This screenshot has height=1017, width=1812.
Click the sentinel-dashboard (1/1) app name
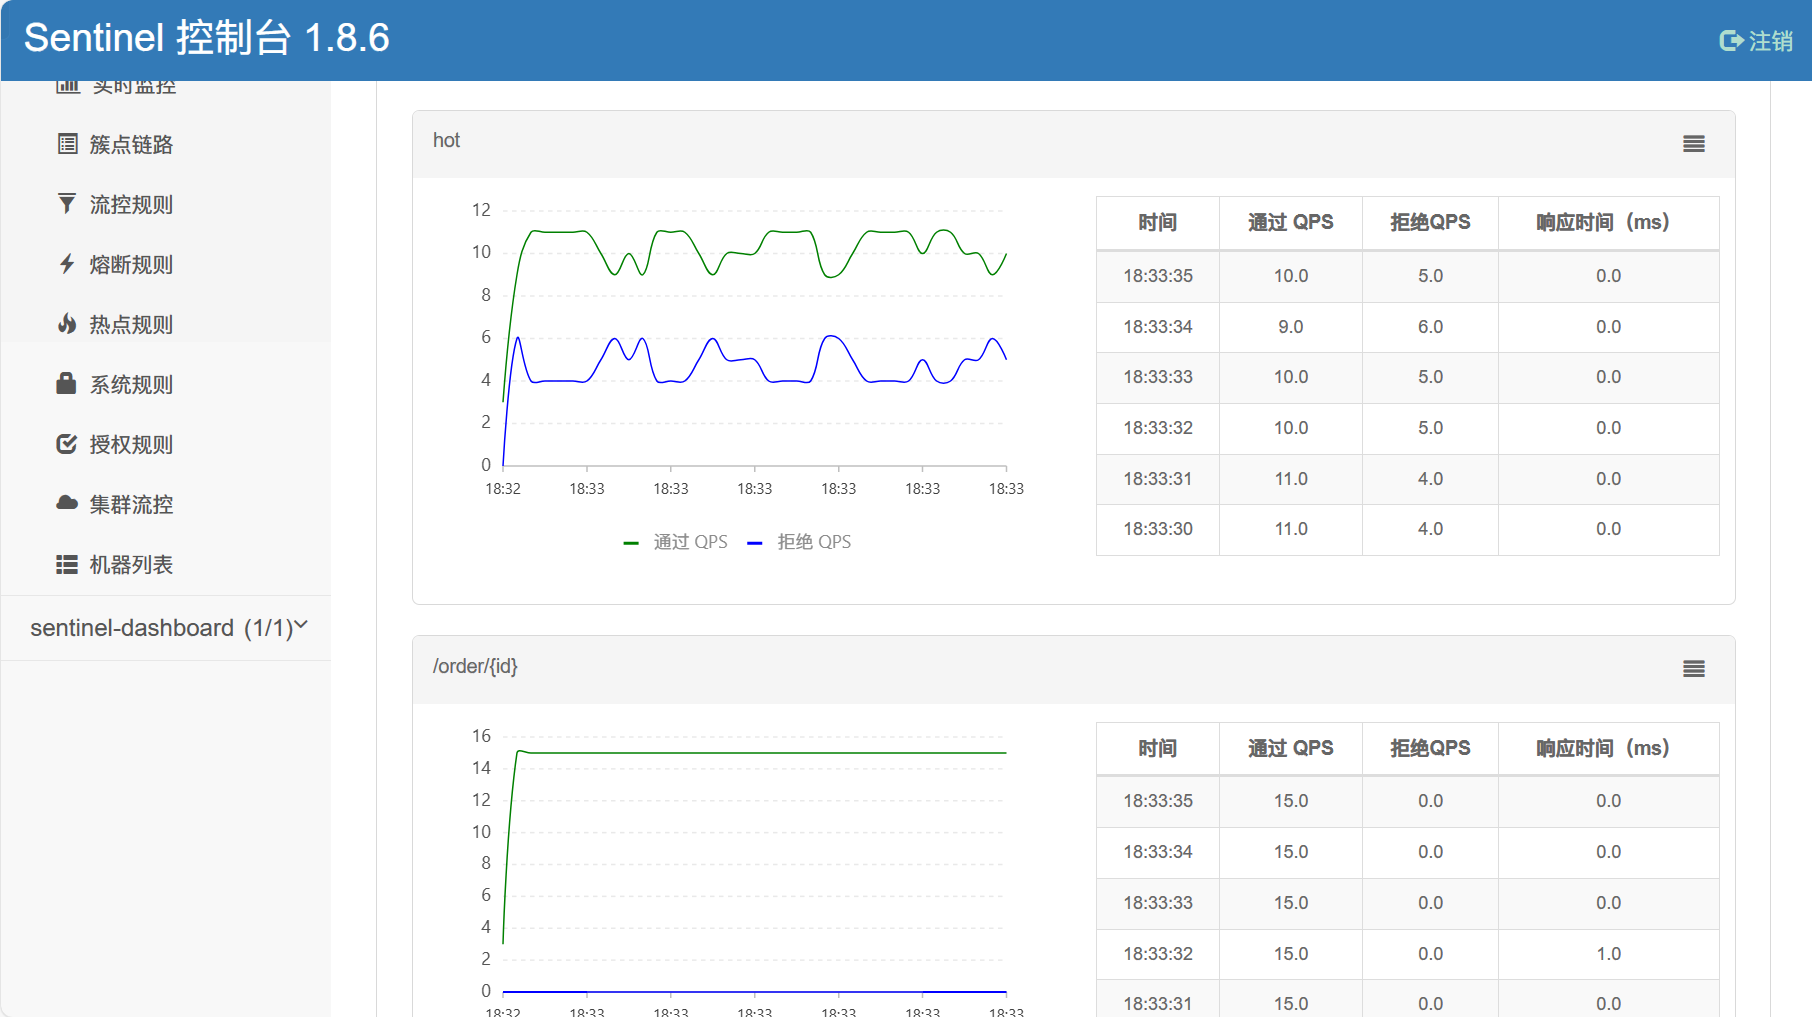[162, 628]
